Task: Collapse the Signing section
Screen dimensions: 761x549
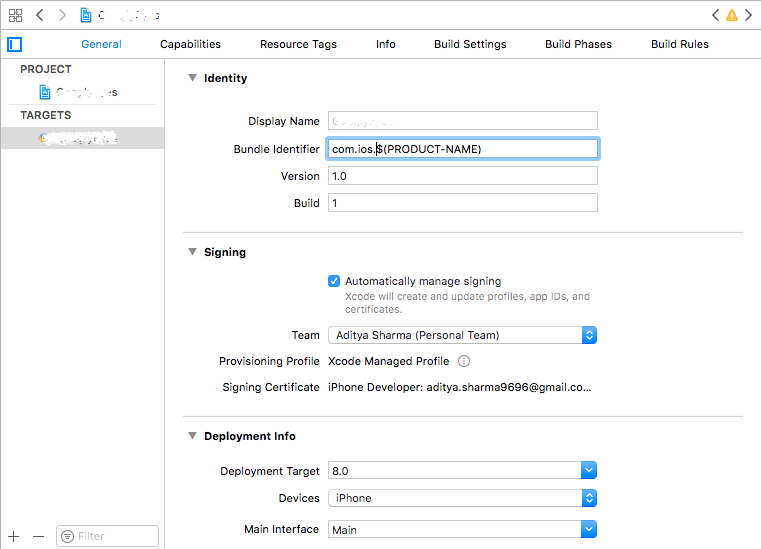Action: [193, 252]
